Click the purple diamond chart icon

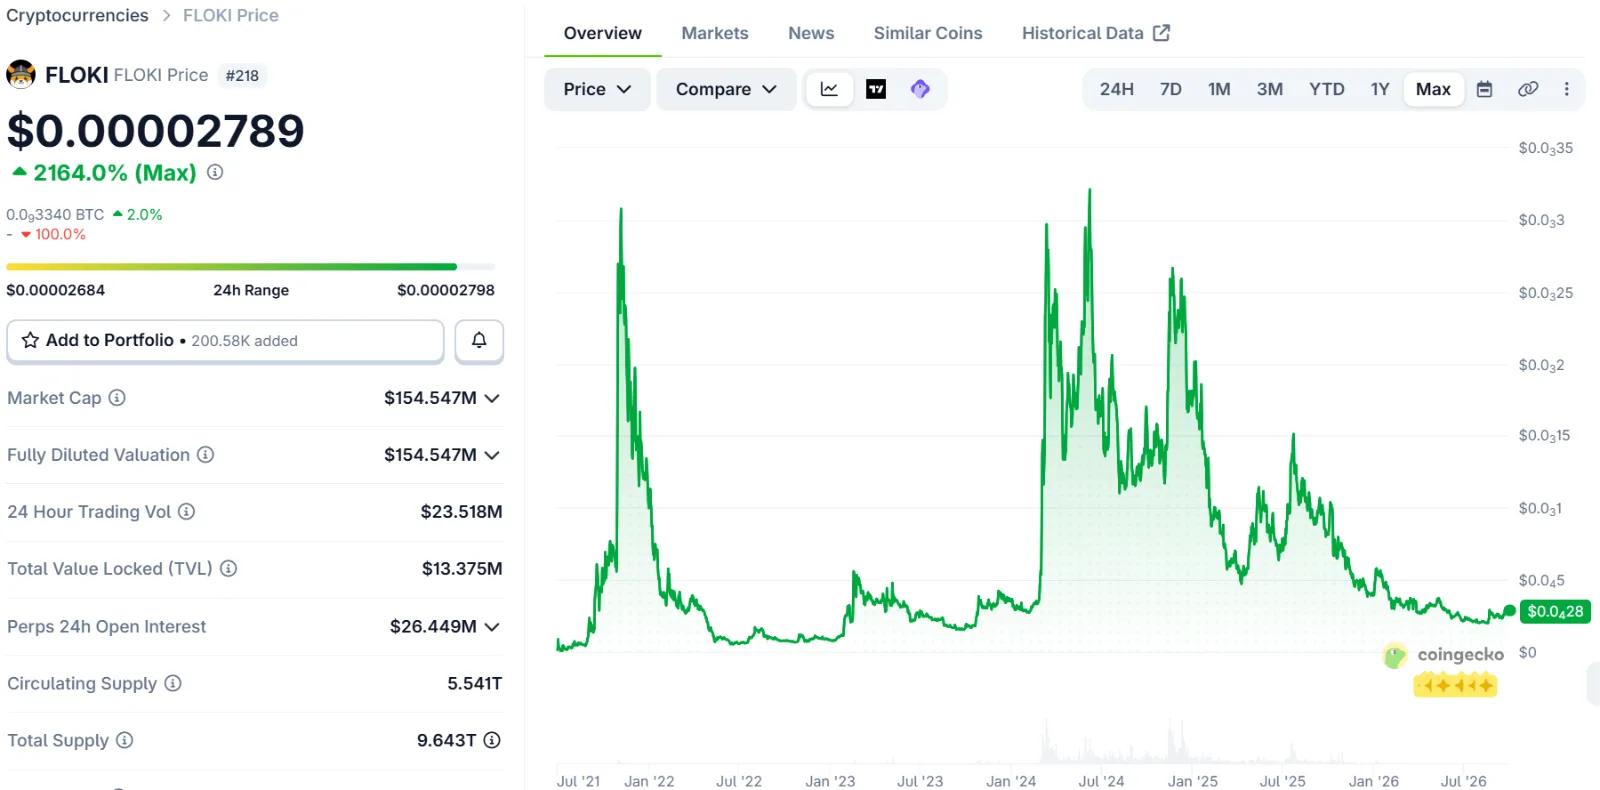pos(920,89)
